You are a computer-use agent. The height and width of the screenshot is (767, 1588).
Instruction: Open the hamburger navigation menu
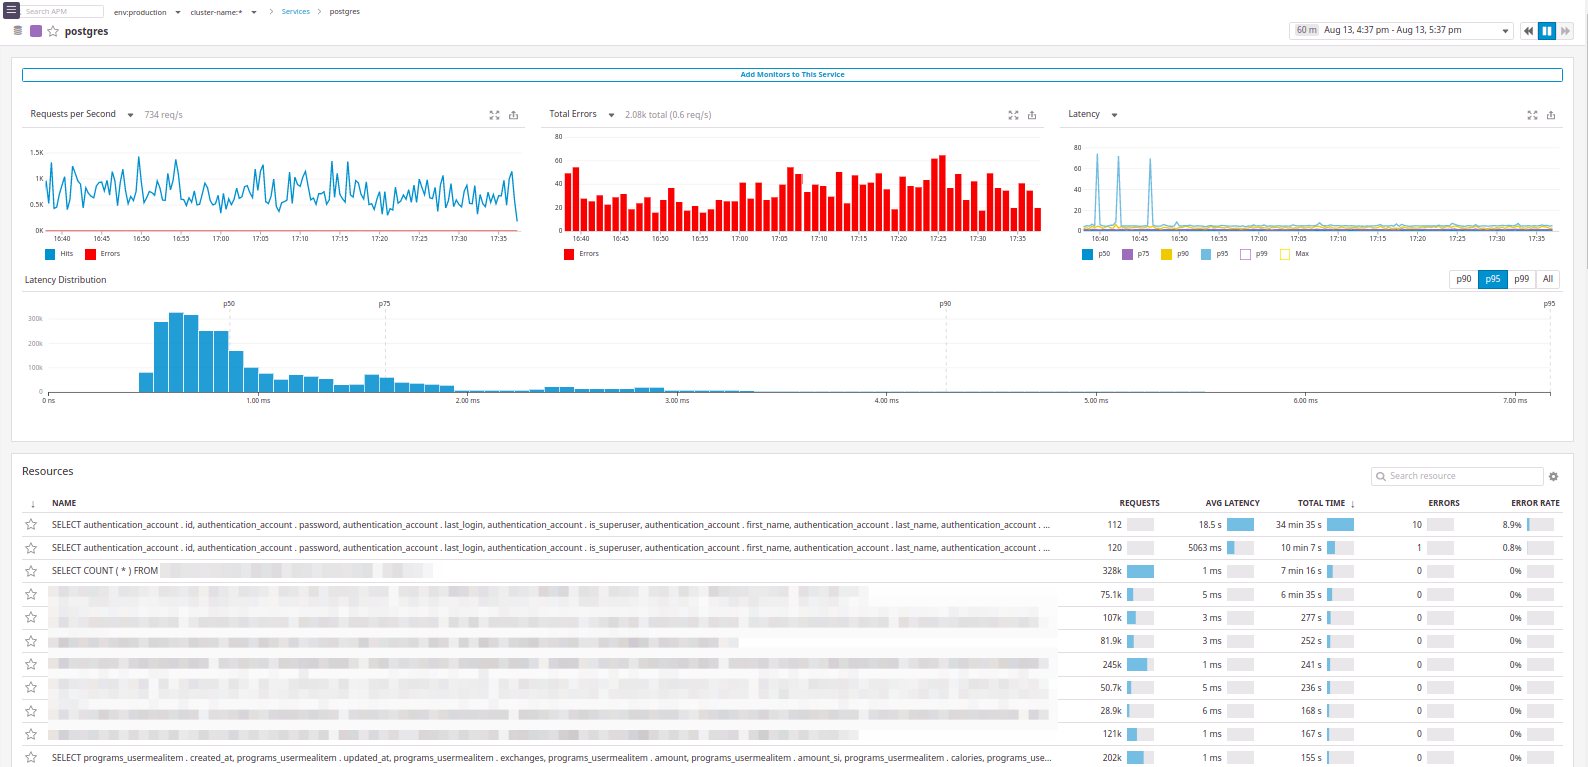point(11,11)
